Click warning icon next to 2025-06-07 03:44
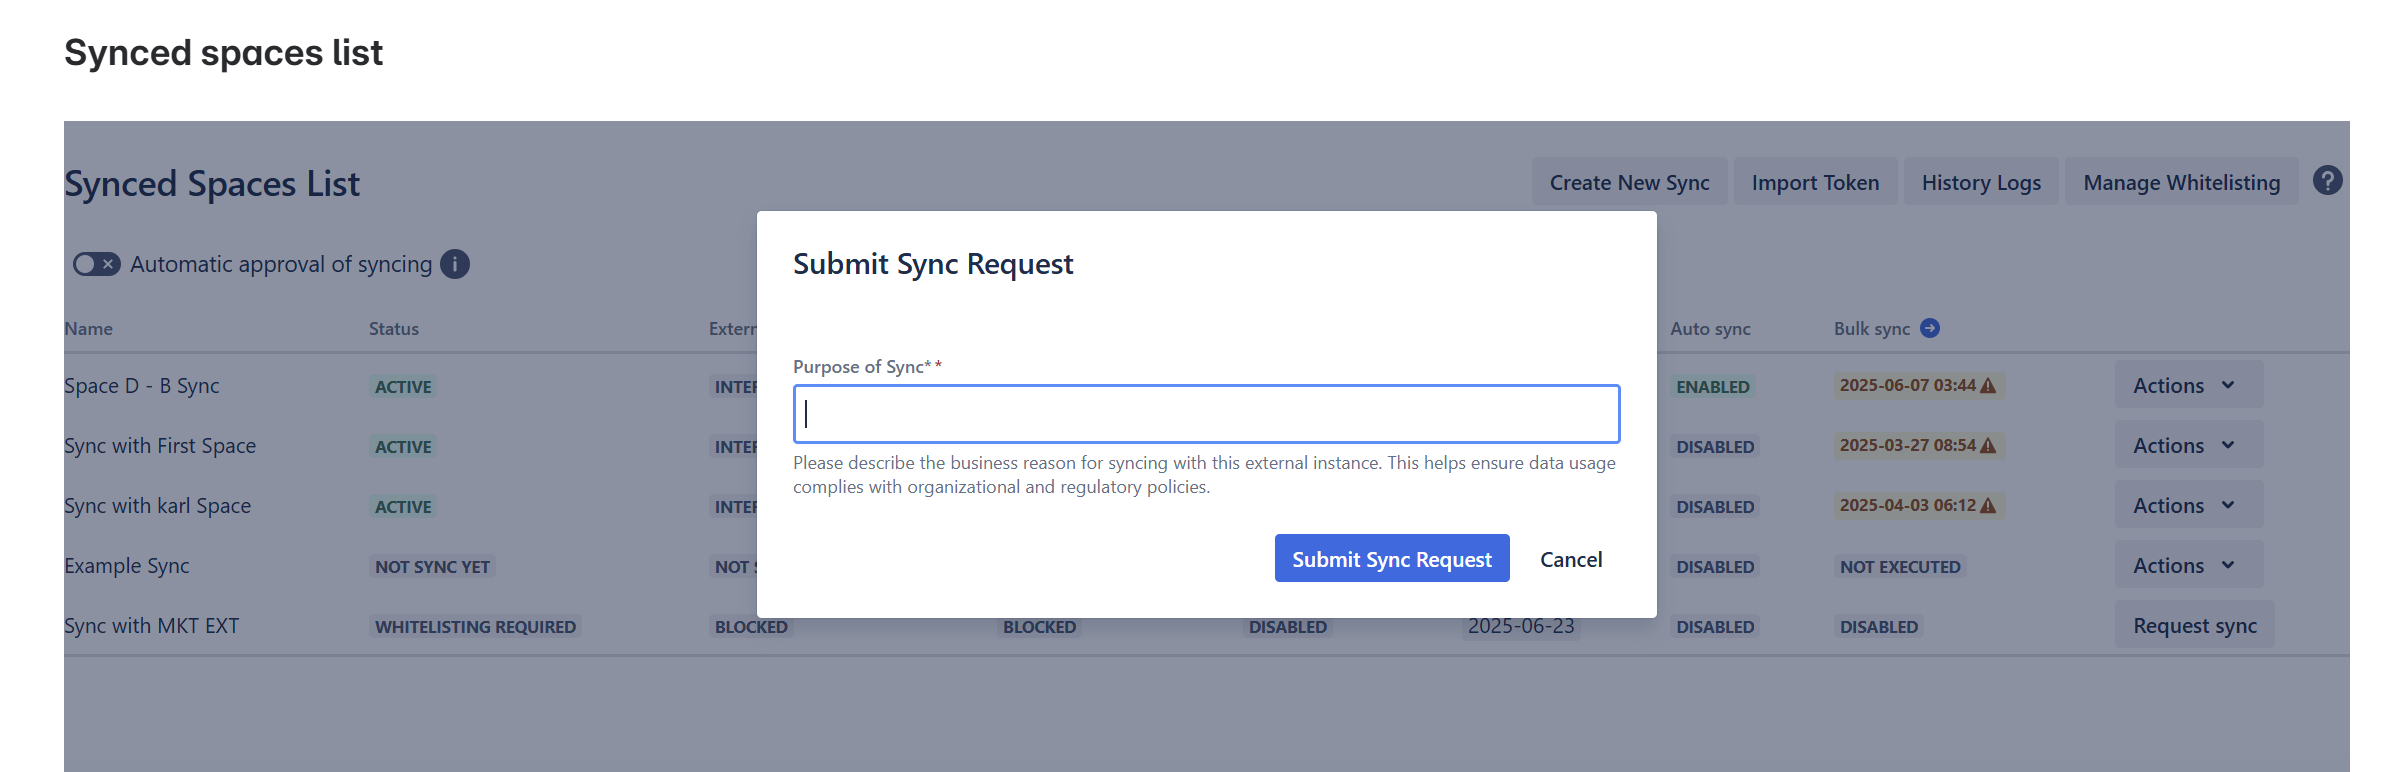This screenshot has width=2395, height=772. [x=1988, y=386]
